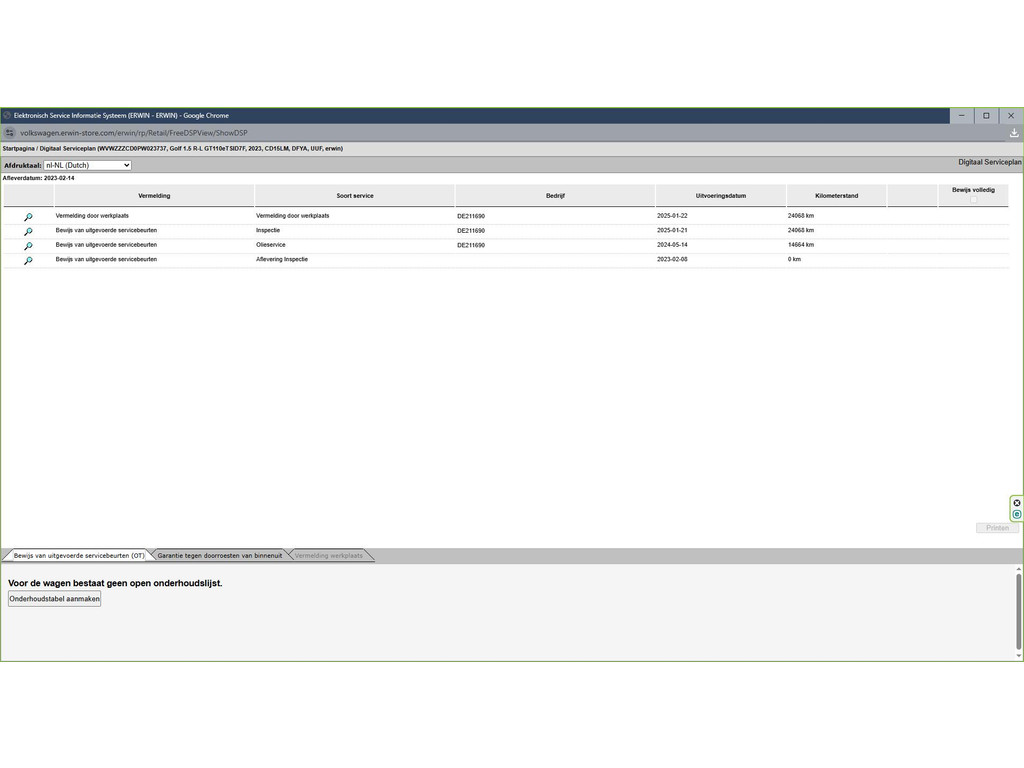
Task: Click the Kilometerstand column header
Action: tap(836, 196)
